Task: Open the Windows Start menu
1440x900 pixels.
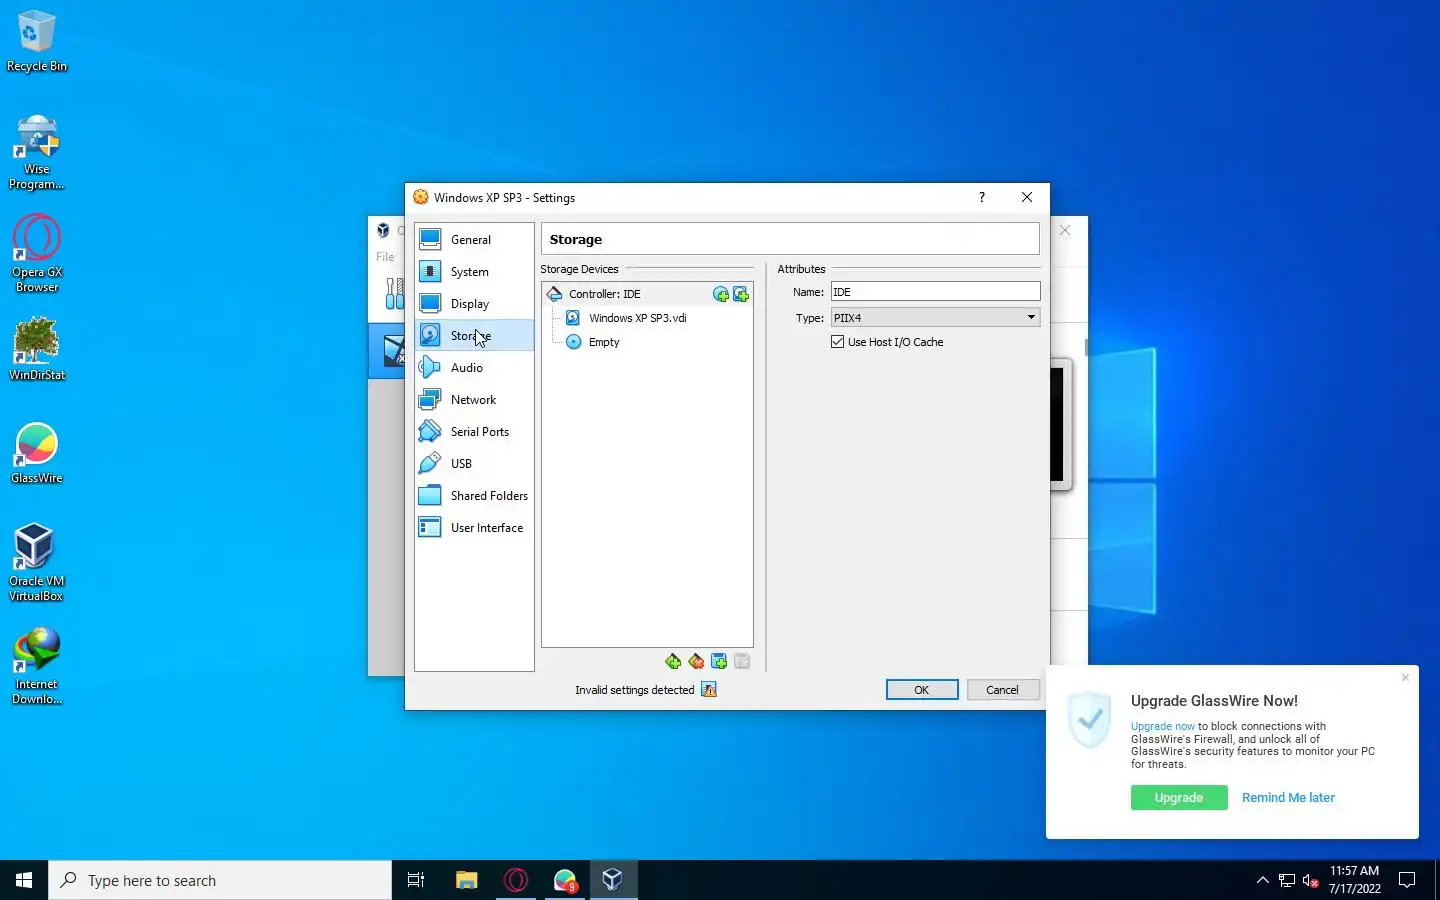Action: tap(24, 880)
